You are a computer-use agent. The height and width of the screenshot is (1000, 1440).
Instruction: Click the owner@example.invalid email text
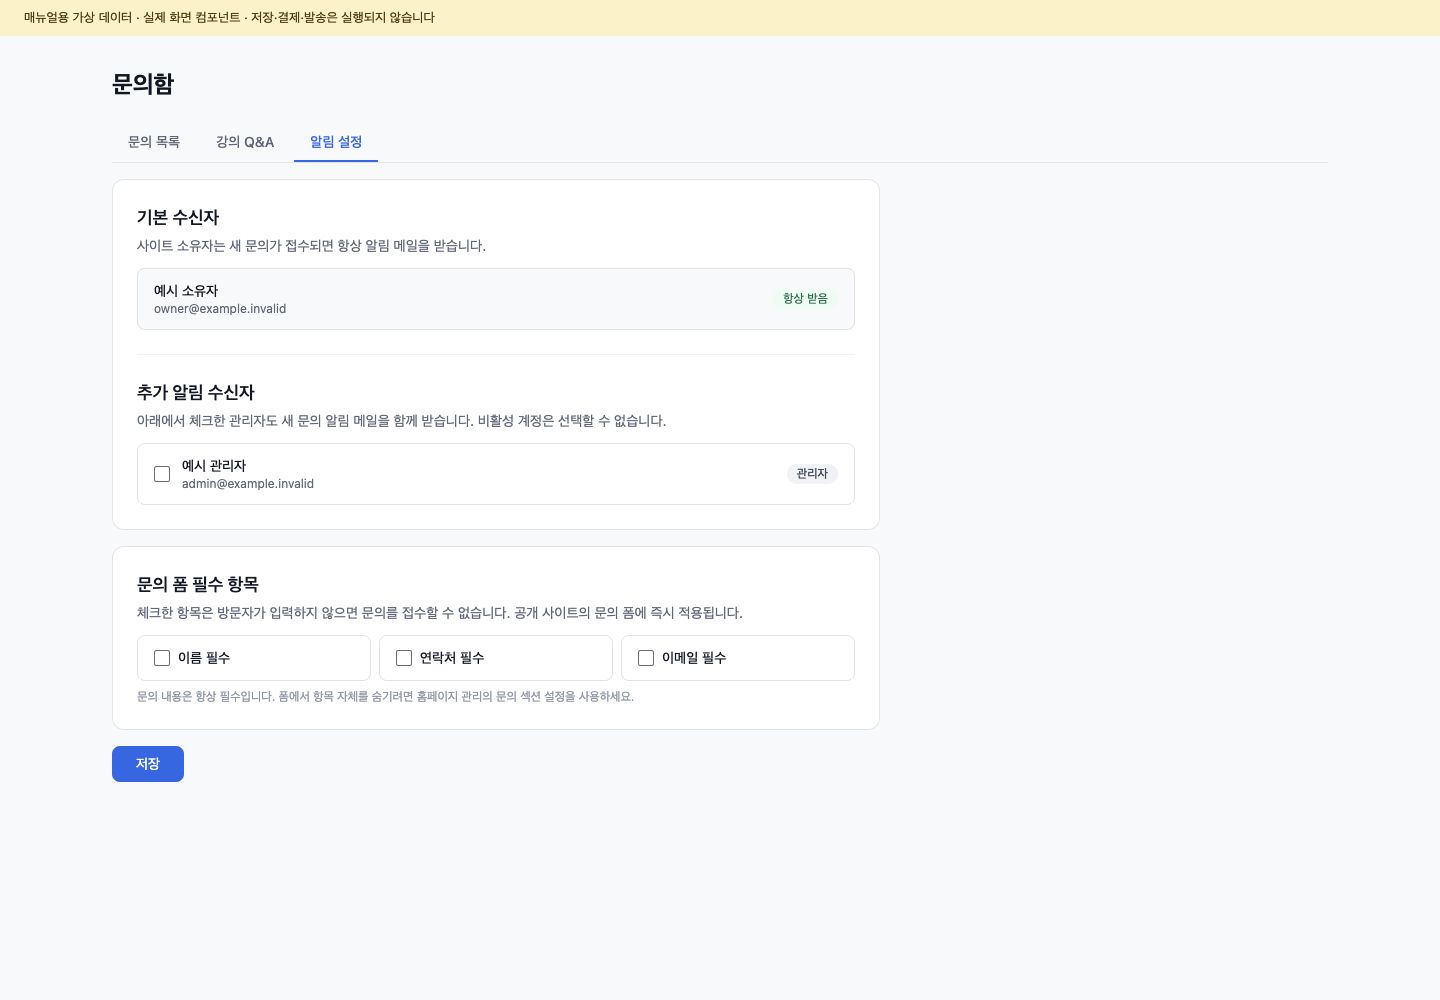click(x=220, y=309)
